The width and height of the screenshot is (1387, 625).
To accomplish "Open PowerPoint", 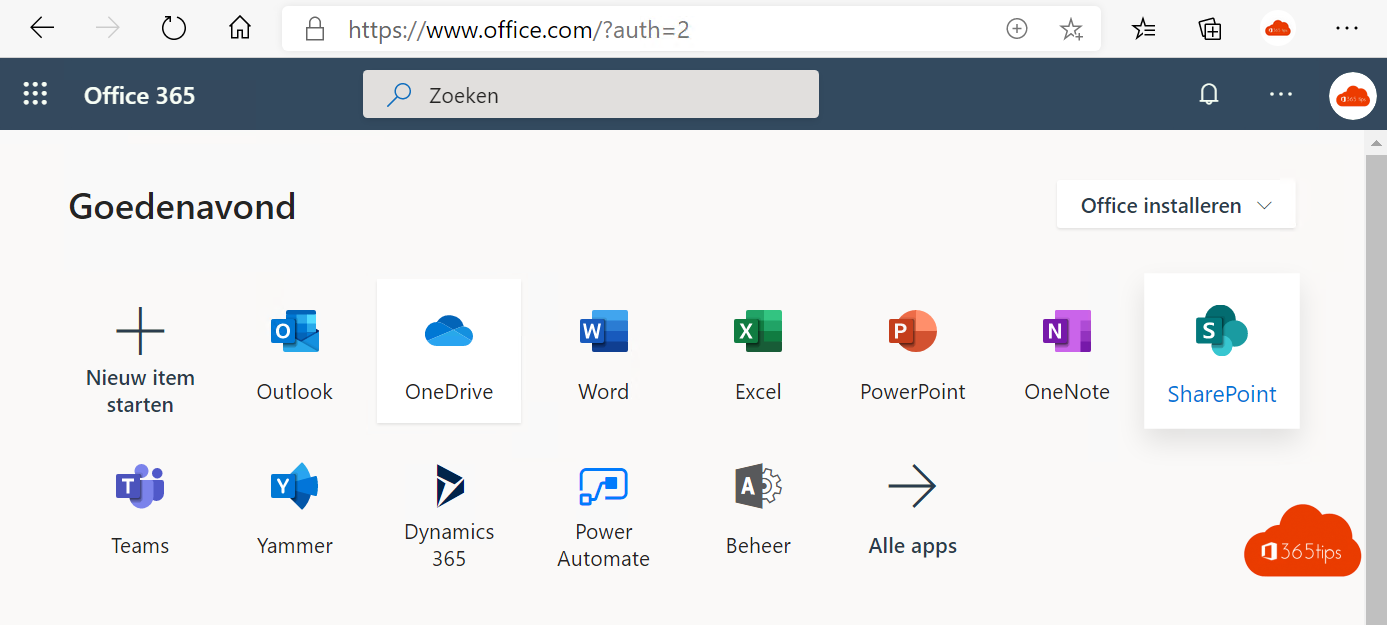I will (912, 350).
